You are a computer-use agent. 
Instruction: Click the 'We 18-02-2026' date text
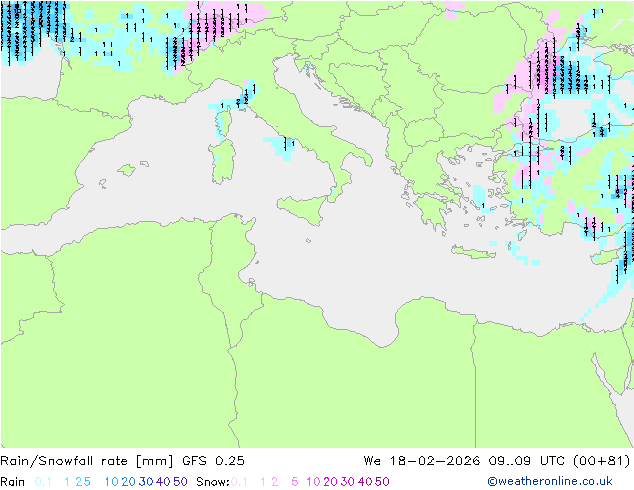[422, 461]
